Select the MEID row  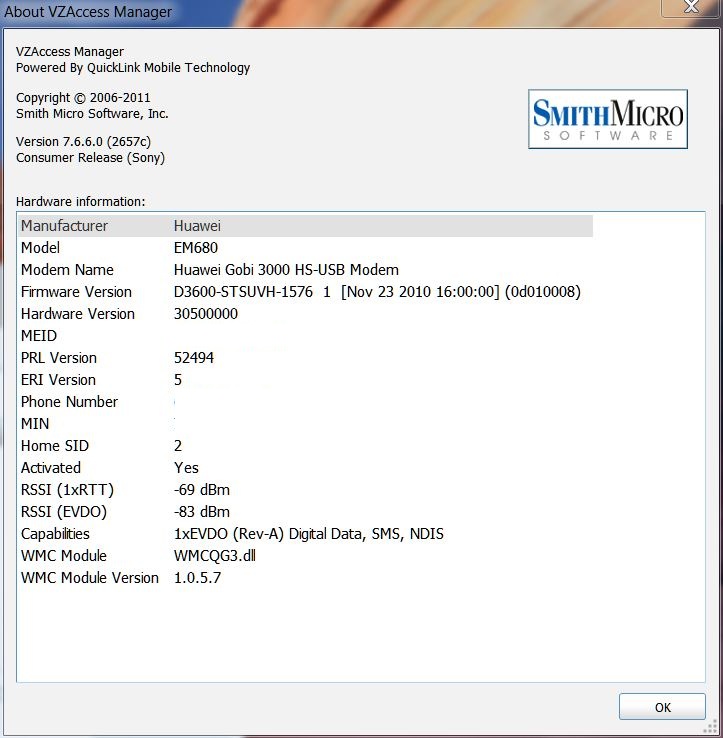[305, 336]
